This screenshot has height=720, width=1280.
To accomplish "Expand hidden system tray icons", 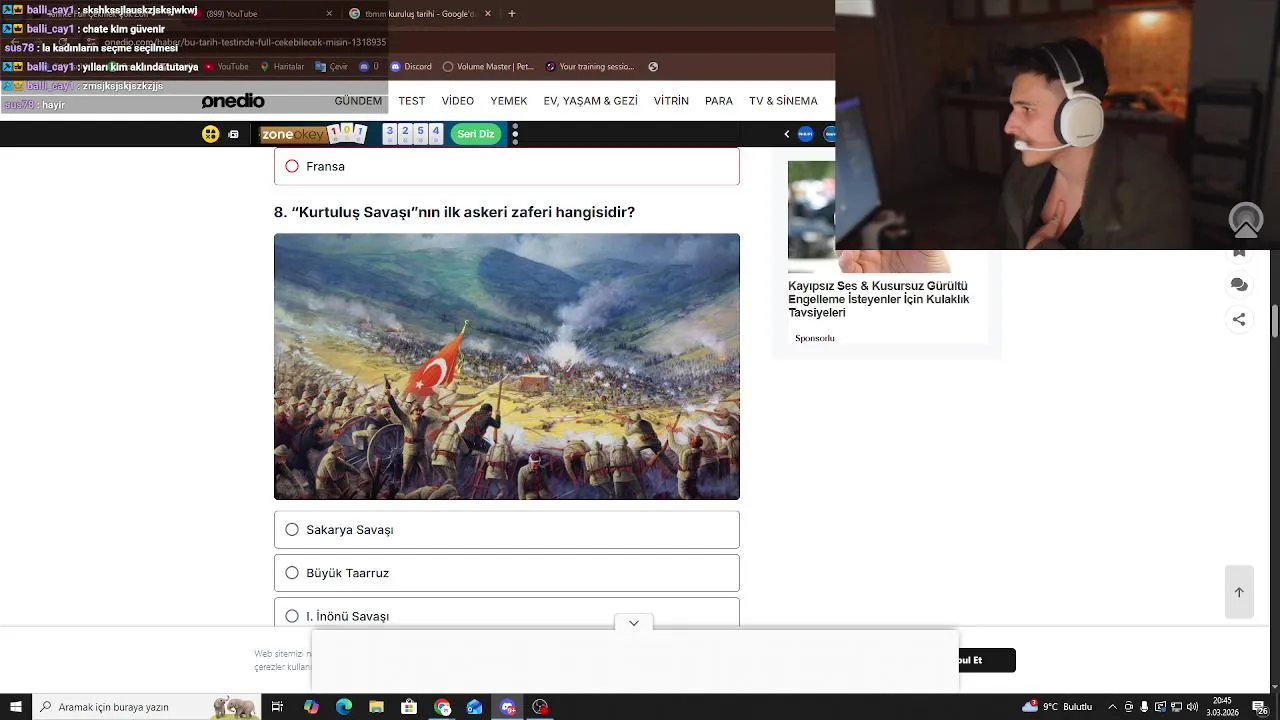I will 1112,707.
